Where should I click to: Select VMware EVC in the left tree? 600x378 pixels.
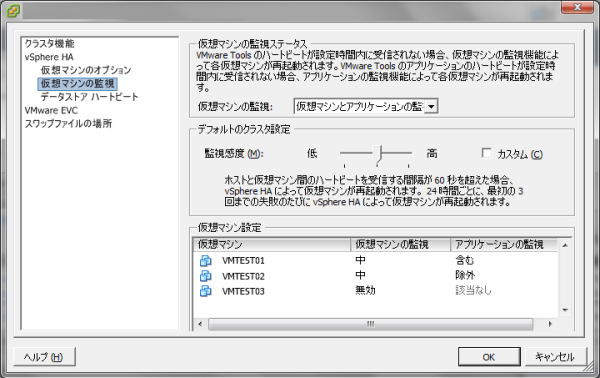[51, 111]
